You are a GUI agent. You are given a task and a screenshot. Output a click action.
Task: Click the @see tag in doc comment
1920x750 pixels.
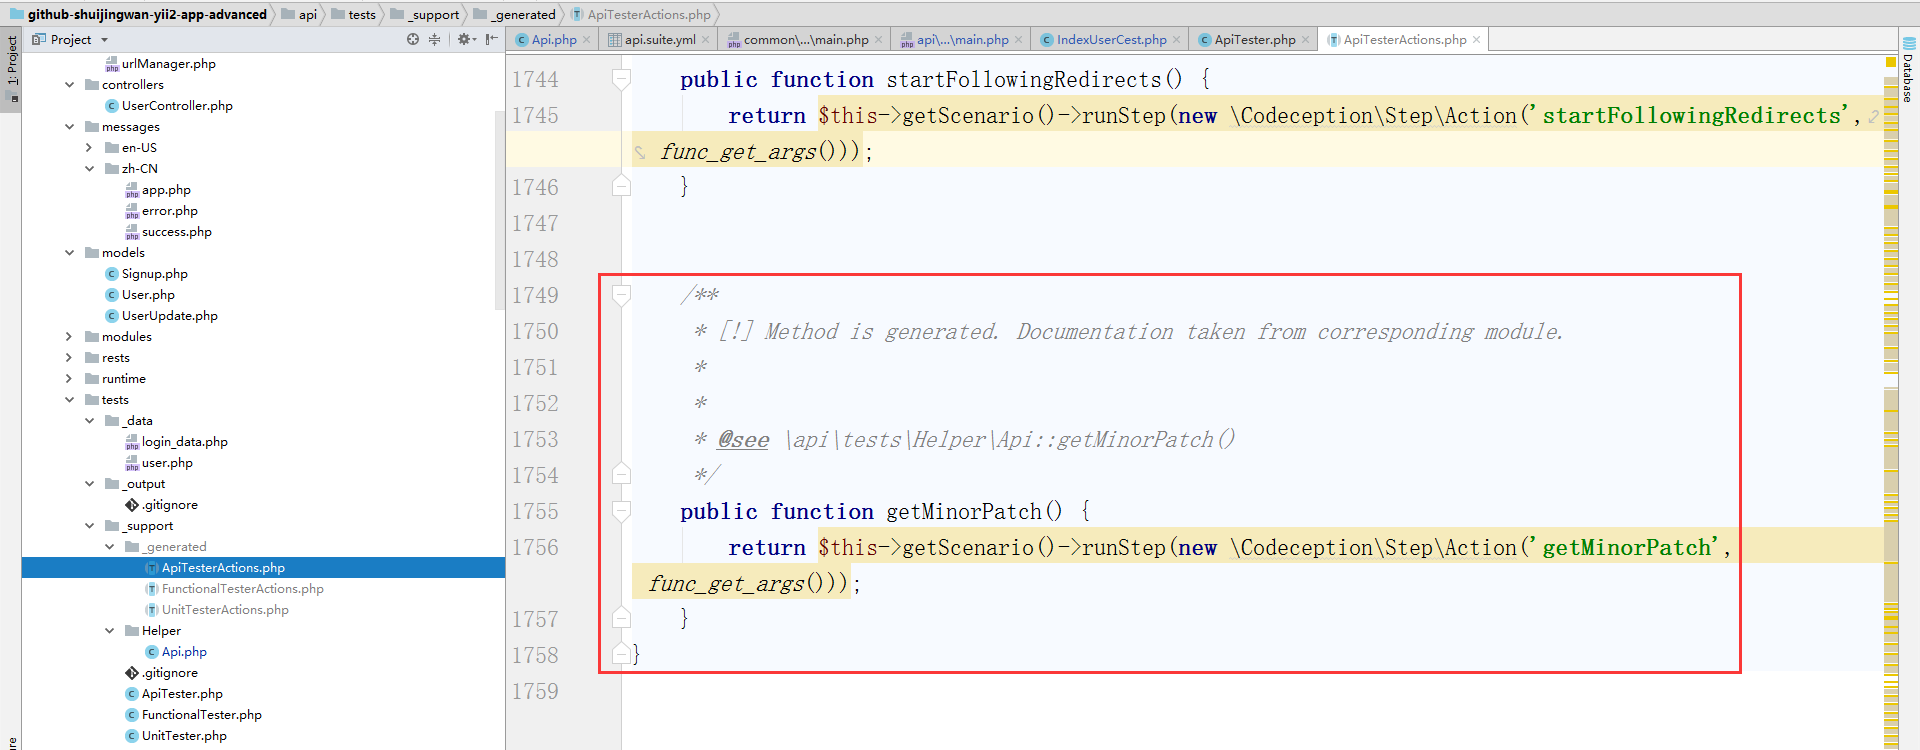click(x=744, y=440)
